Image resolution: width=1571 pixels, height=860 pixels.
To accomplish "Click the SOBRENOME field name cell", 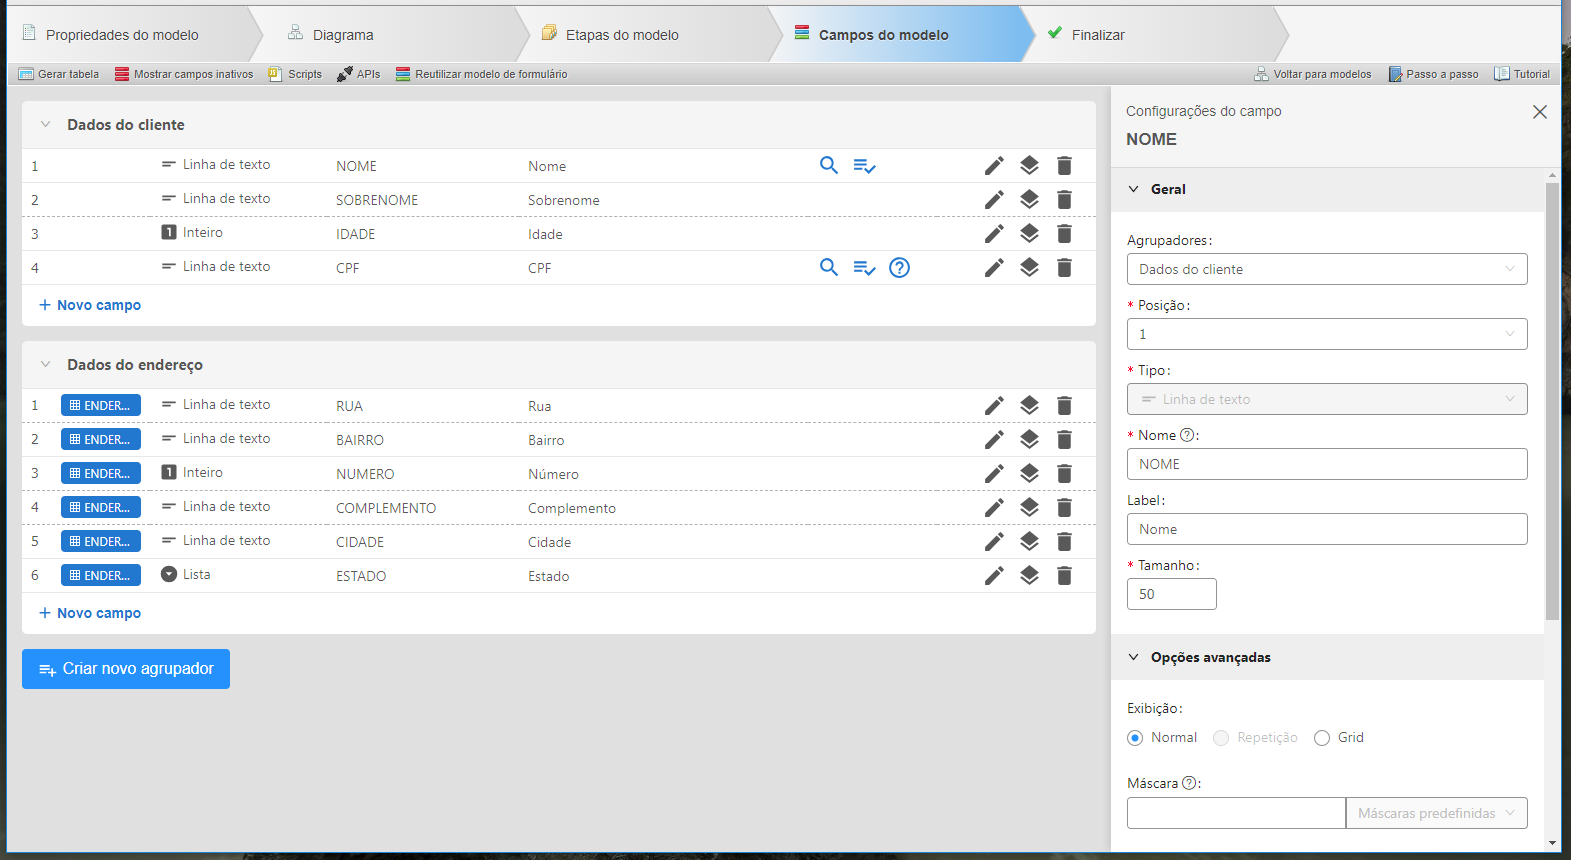I will tap(377, 200).
